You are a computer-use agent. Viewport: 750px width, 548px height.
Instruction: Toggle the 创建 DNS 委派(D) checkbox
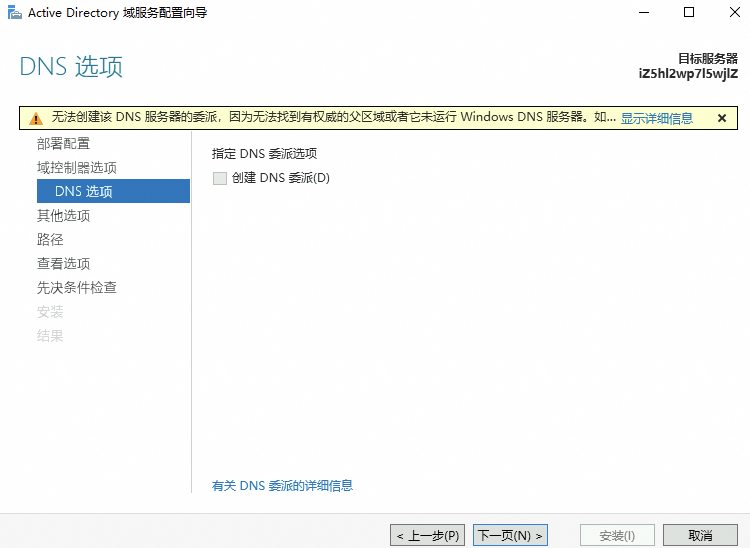point(220,178)
